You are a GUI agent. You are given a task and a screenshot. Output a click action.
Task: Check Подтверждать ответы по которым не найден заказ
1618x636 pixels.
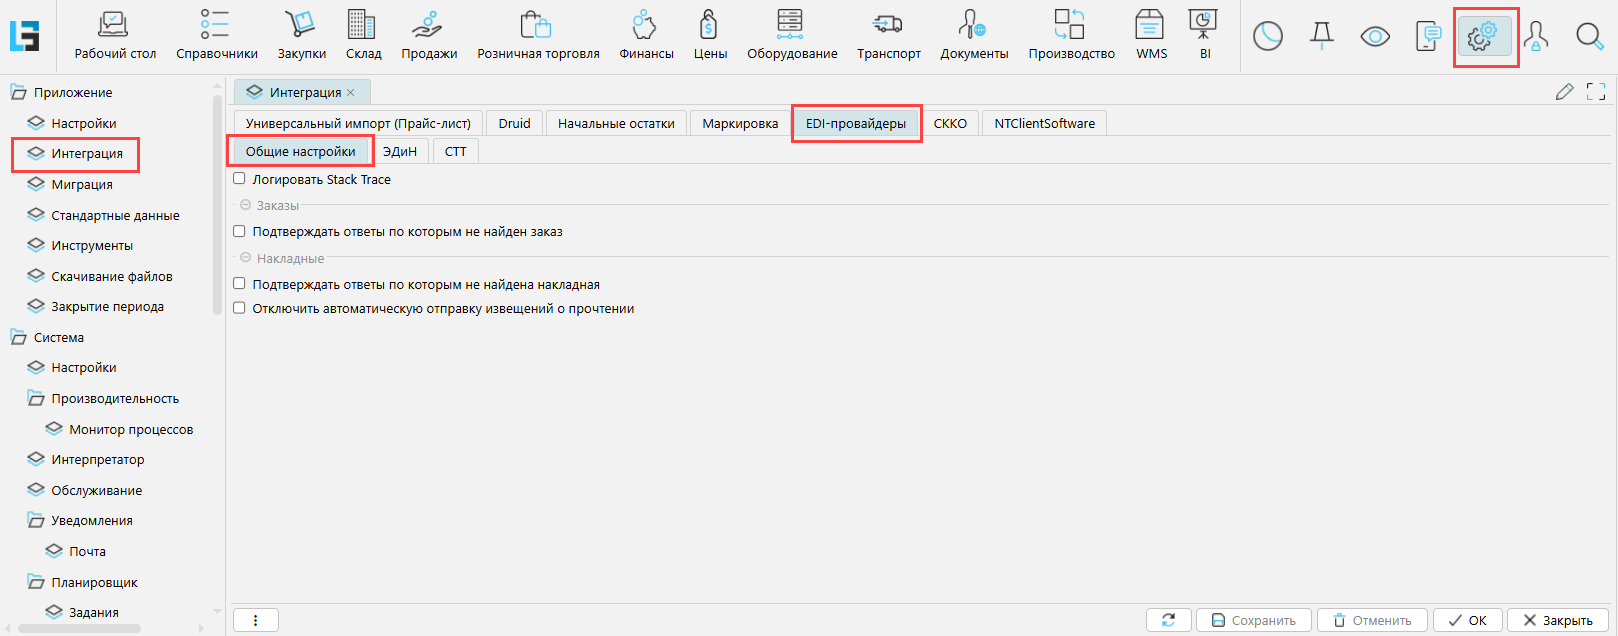[239, 231]
